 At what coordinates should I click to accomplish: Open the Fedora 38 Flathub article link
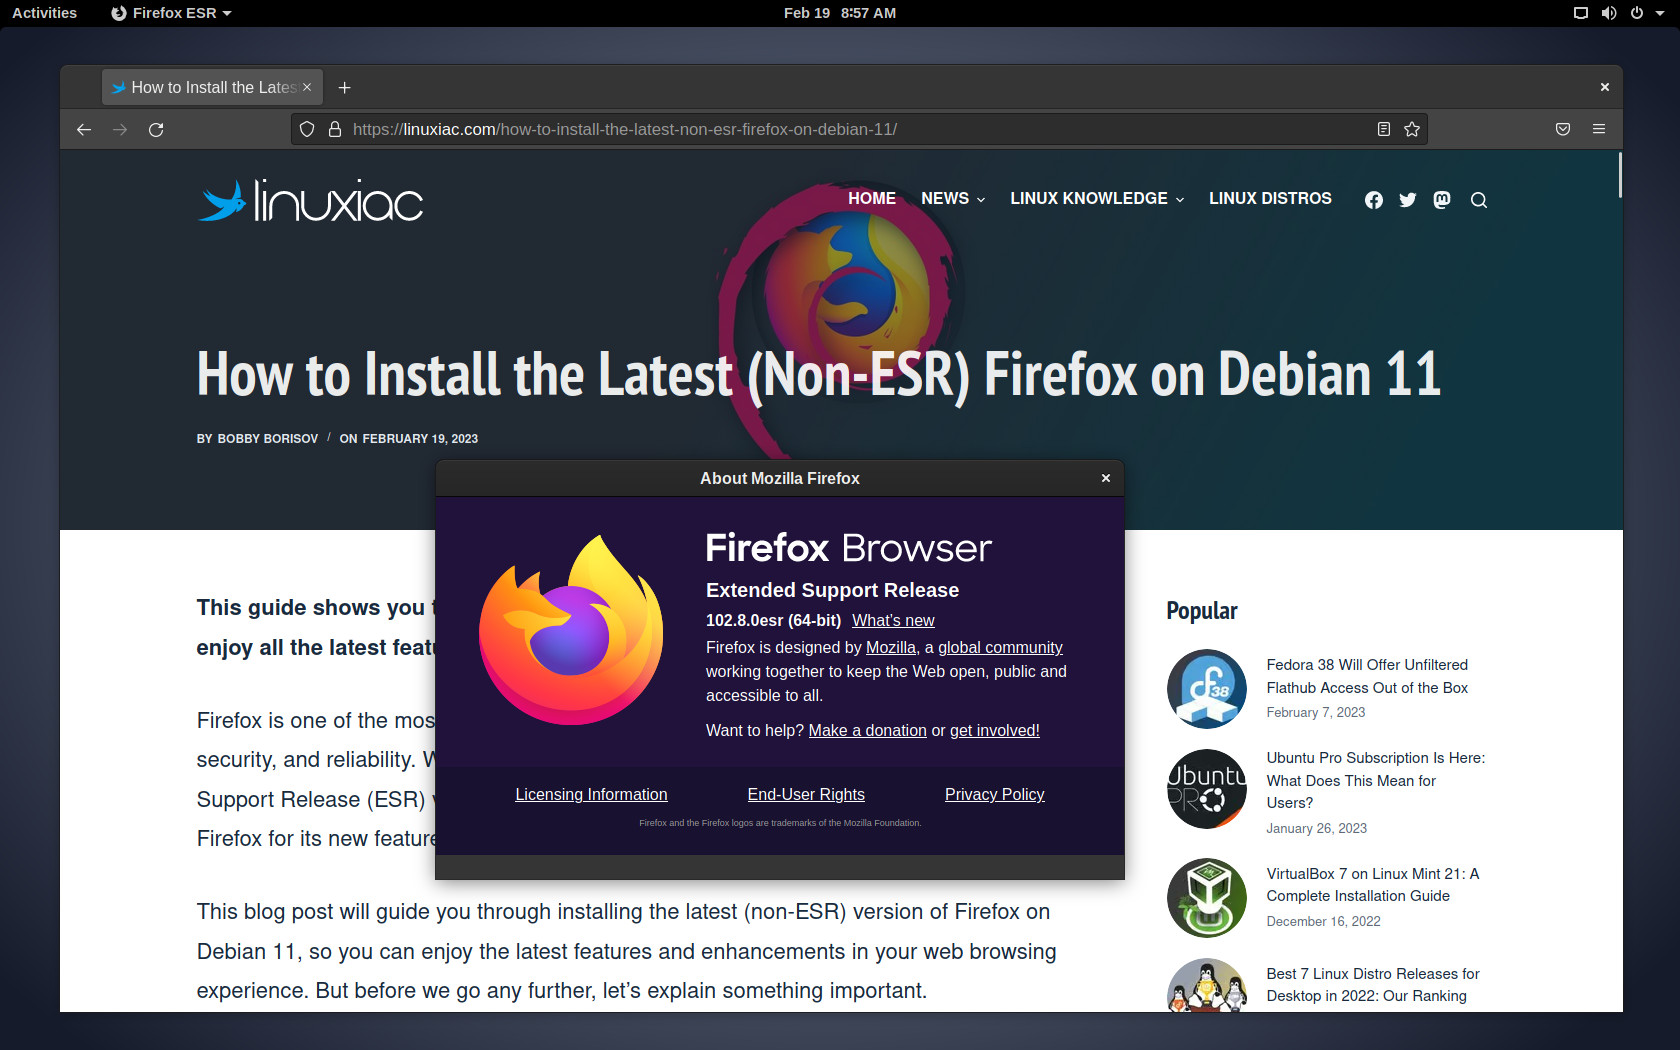click(x=1367, y=676)
